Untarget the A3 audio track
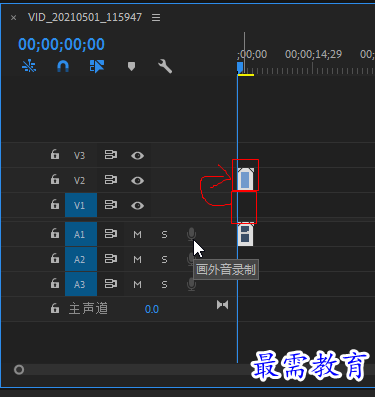375x397 pixels. tap(81, 284)
